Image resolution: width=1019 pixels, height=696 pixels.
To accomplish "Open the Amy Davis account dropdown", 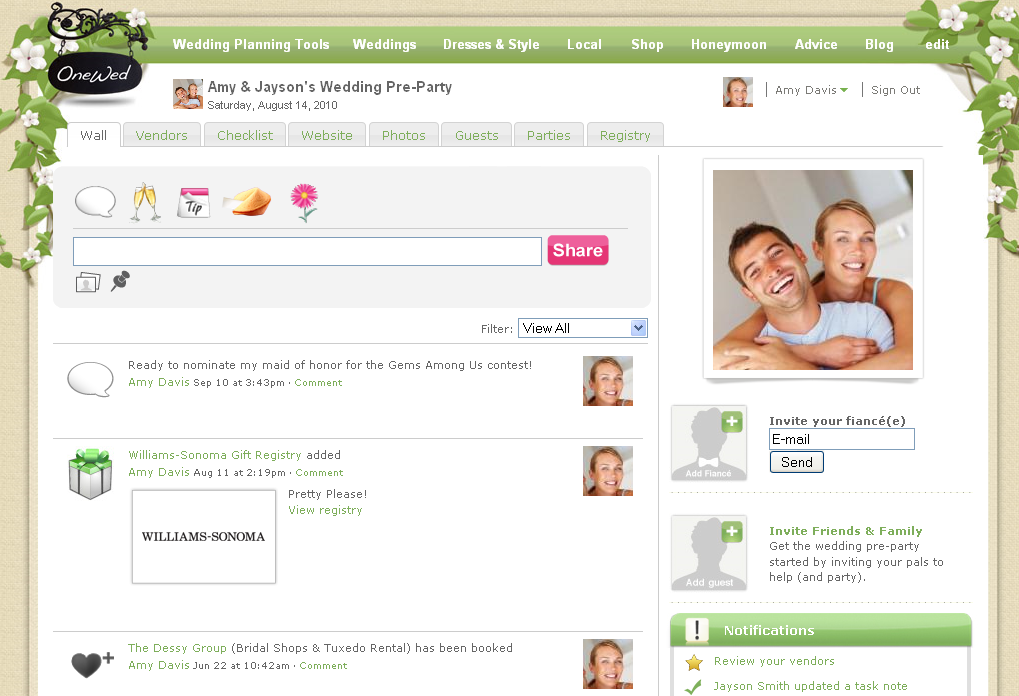I will tap(811, 90).
